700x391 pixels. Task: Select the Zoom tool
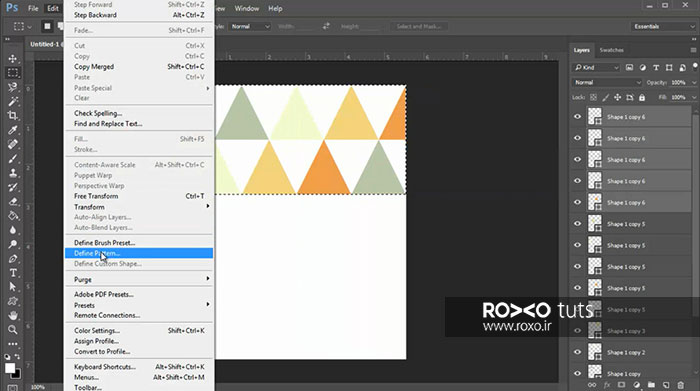click(12, 330)
